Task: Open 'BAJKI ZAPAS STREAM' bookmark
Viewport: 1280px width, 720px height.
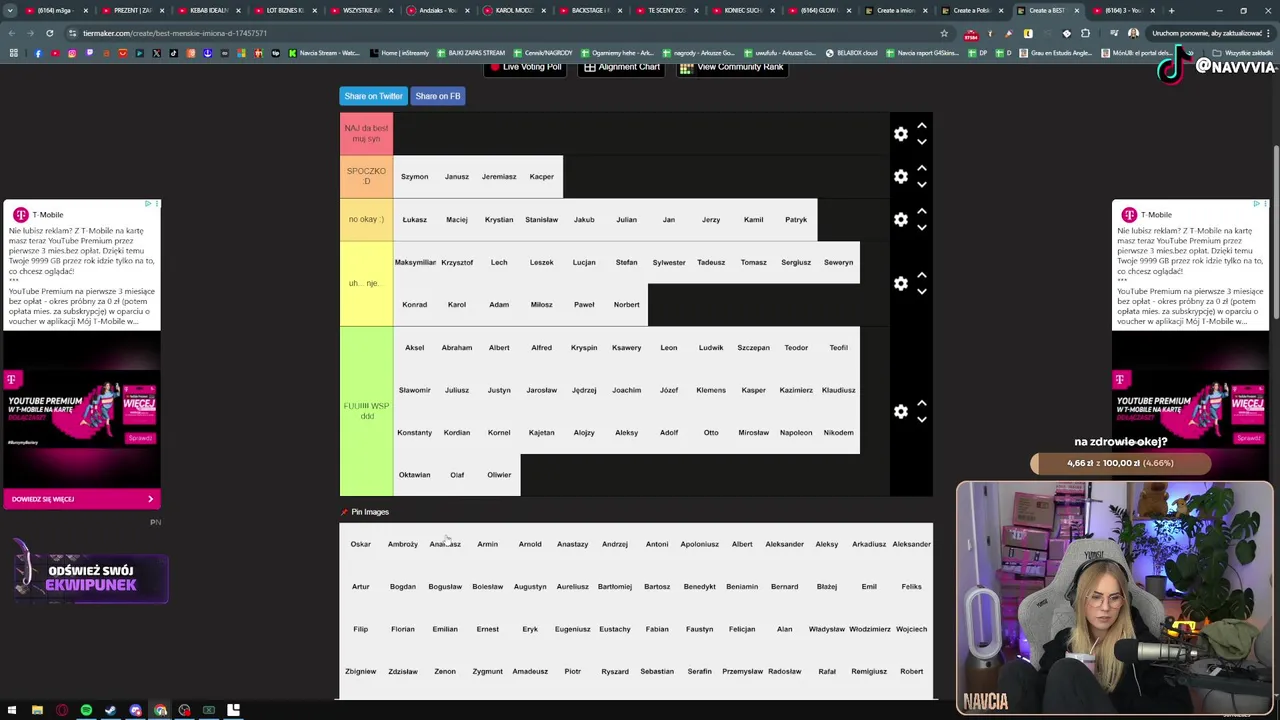Action: (x=469, y=53)
